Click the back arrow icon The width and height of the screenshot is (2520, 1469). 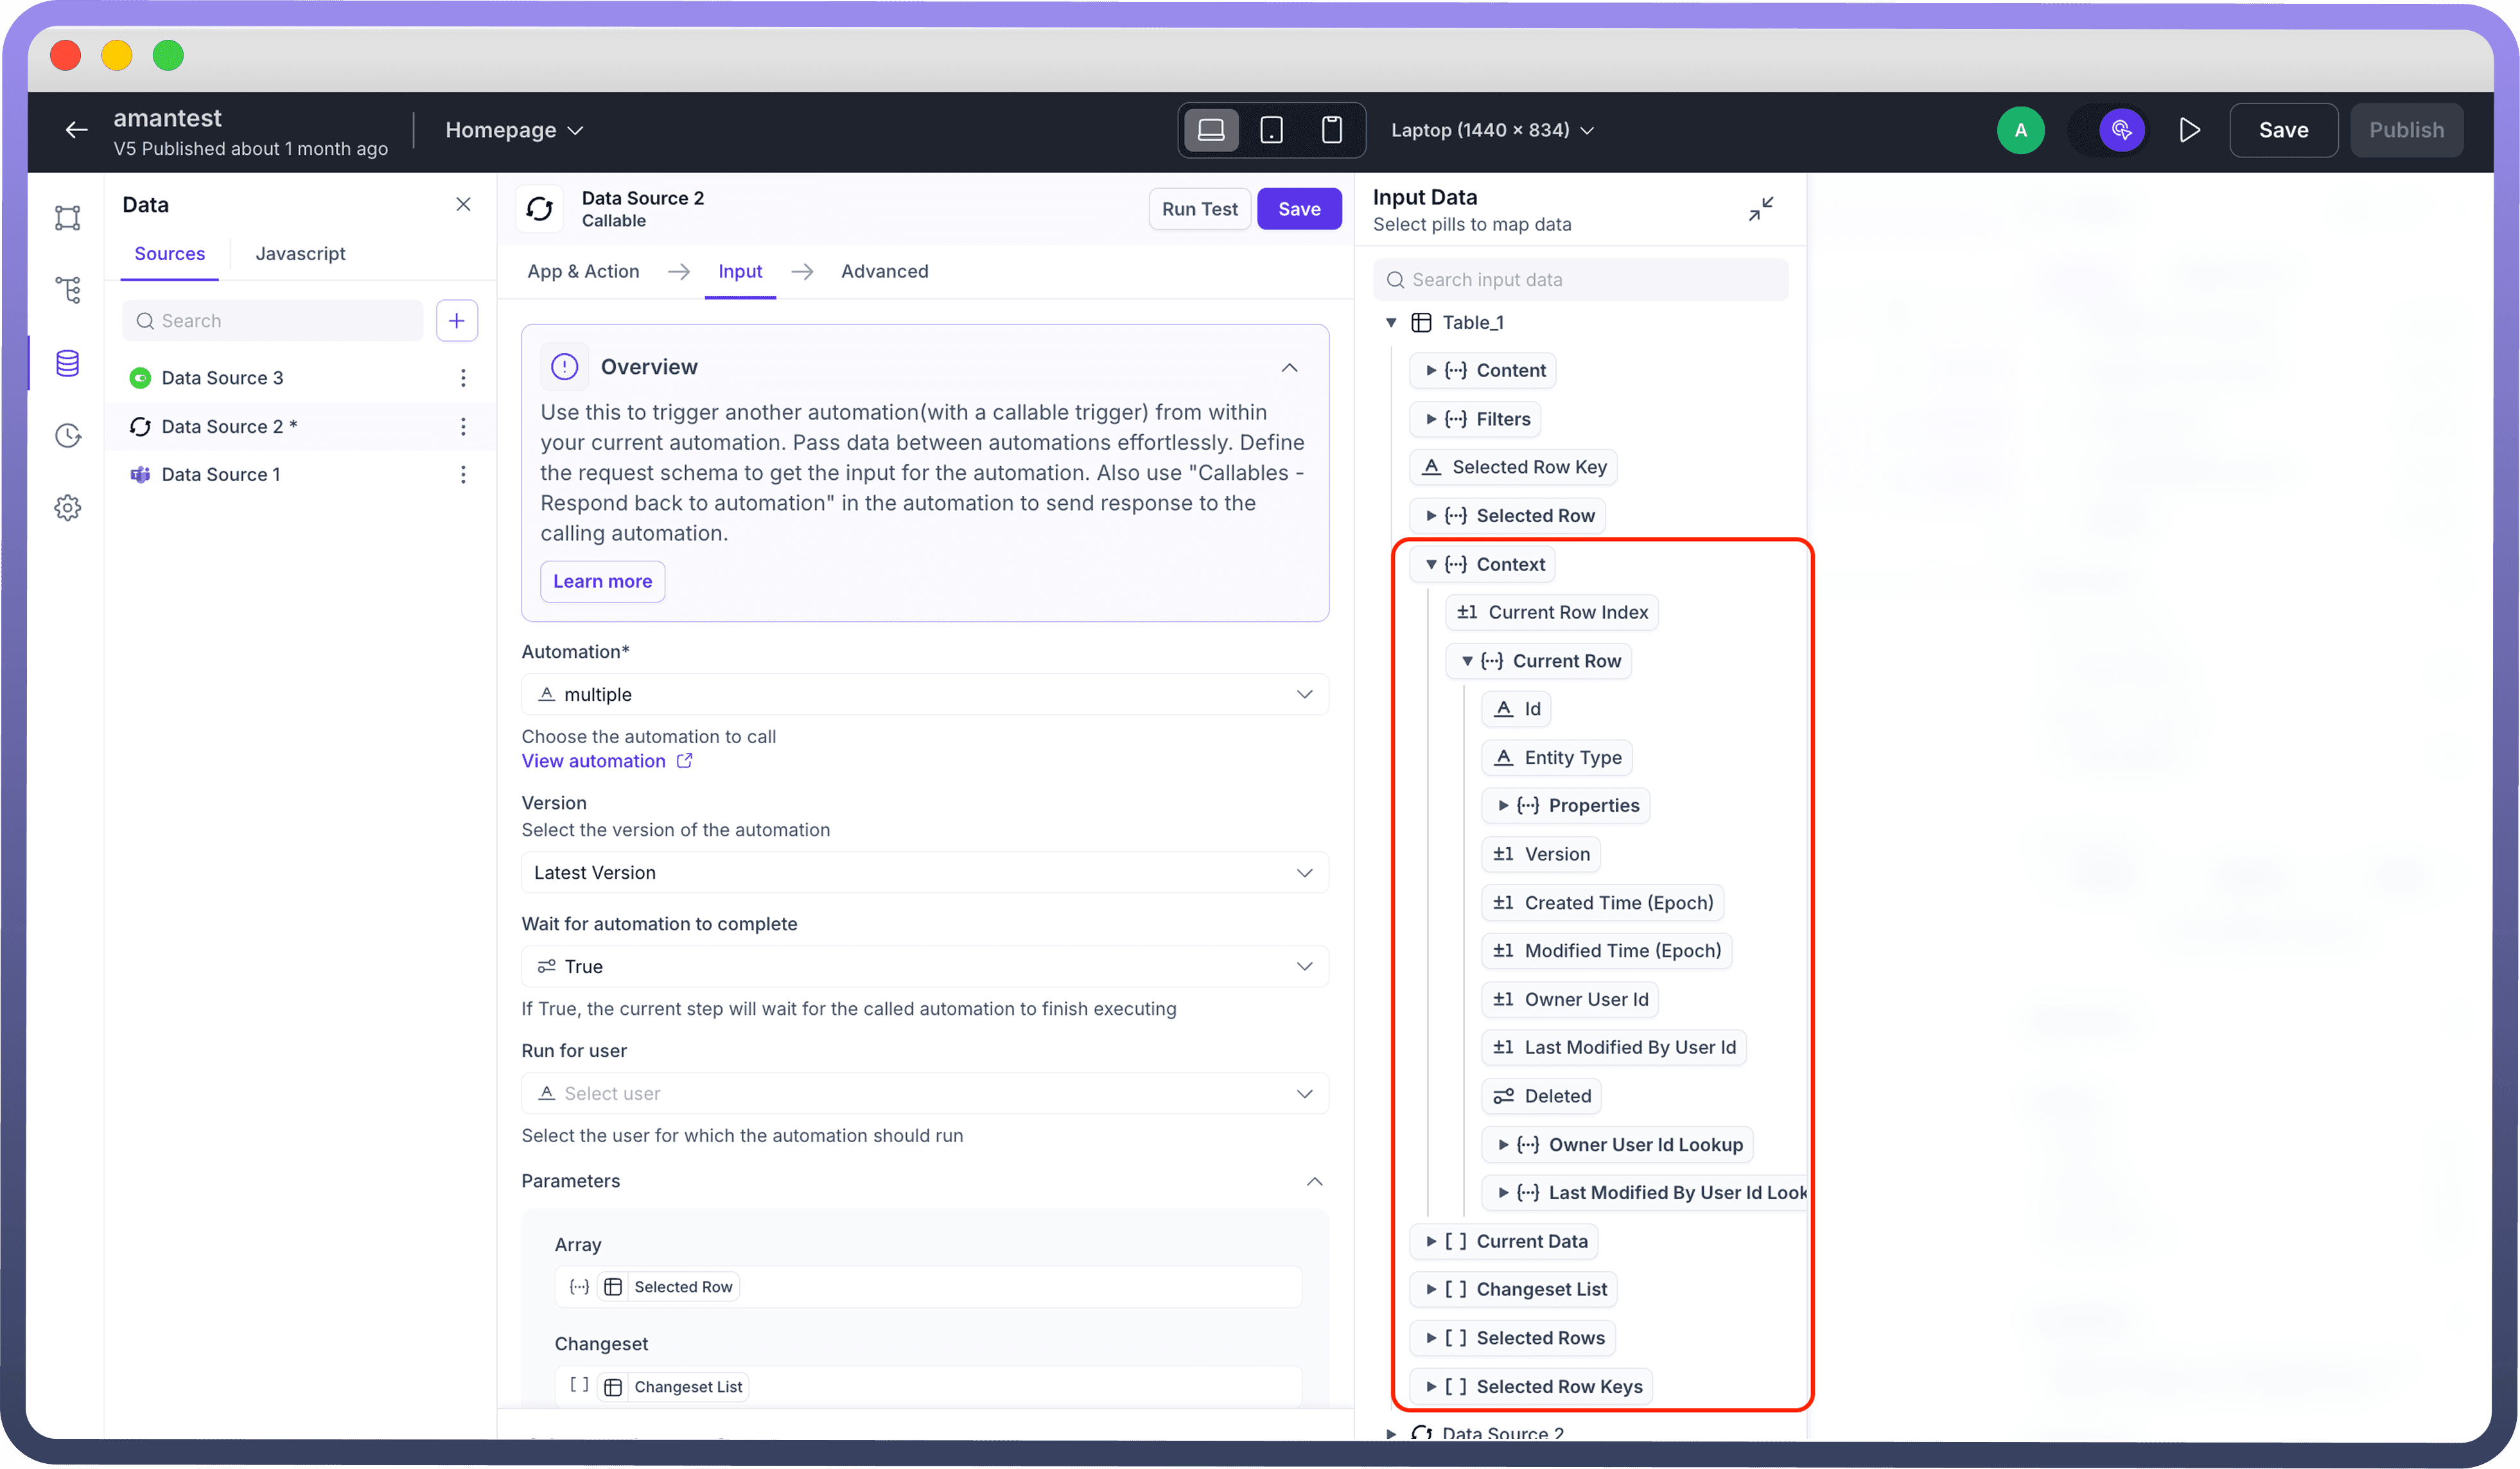[76, 130]
